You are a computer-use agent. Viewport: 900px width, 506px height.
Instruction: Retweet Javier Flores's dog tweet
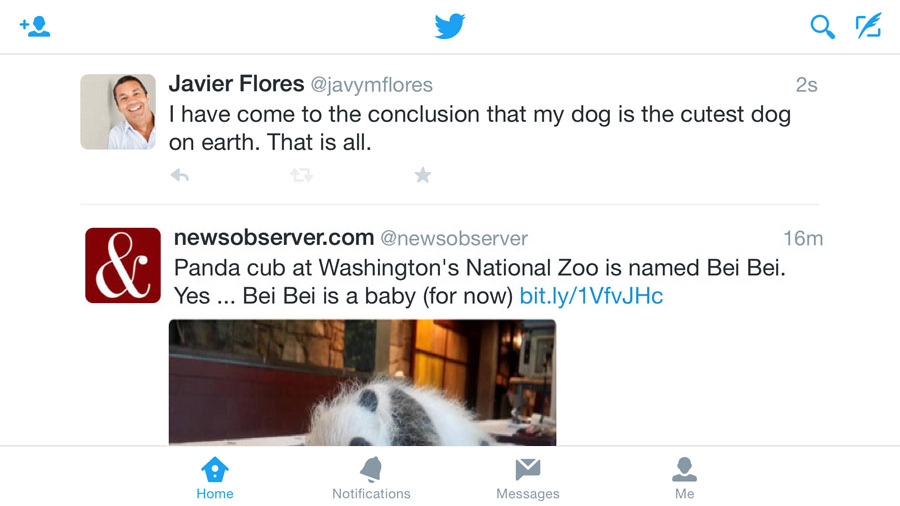[x=301, y=176]
